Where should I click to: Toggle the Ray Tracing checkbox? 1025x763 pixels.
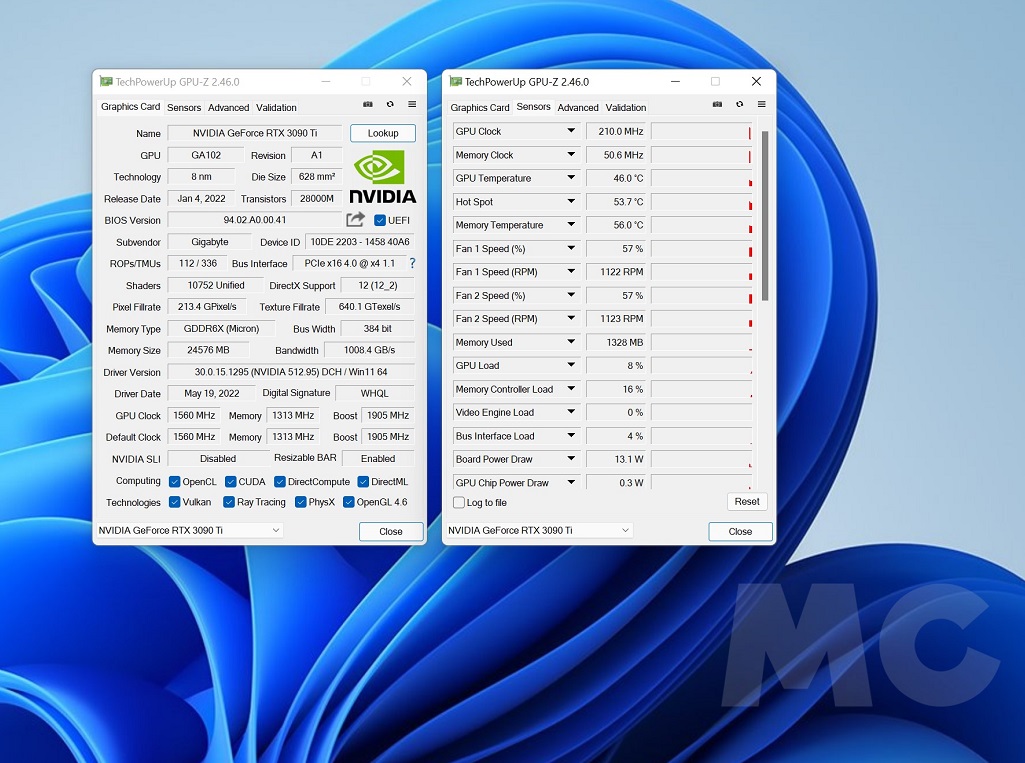[x=229, y=503]
